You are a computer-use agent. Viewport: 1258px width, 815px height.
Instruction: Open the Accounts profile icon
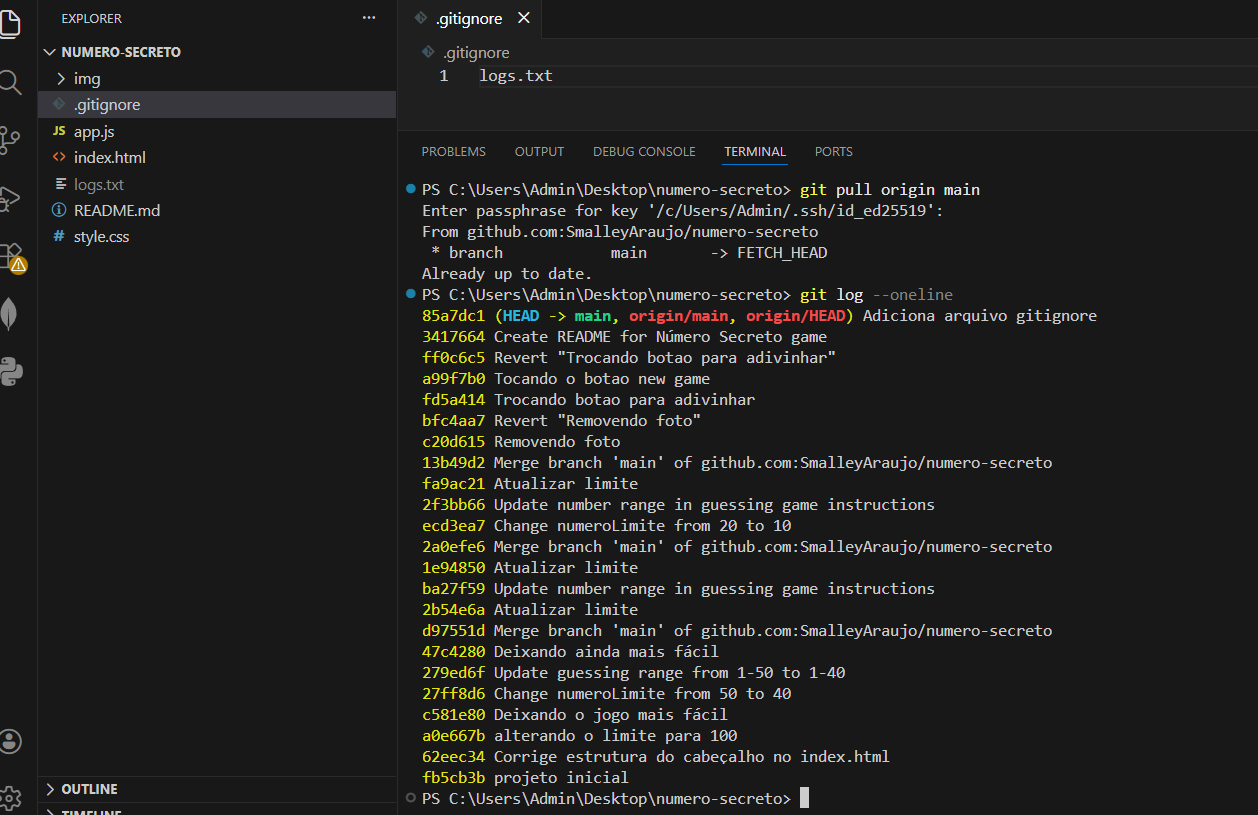[10, 741]
